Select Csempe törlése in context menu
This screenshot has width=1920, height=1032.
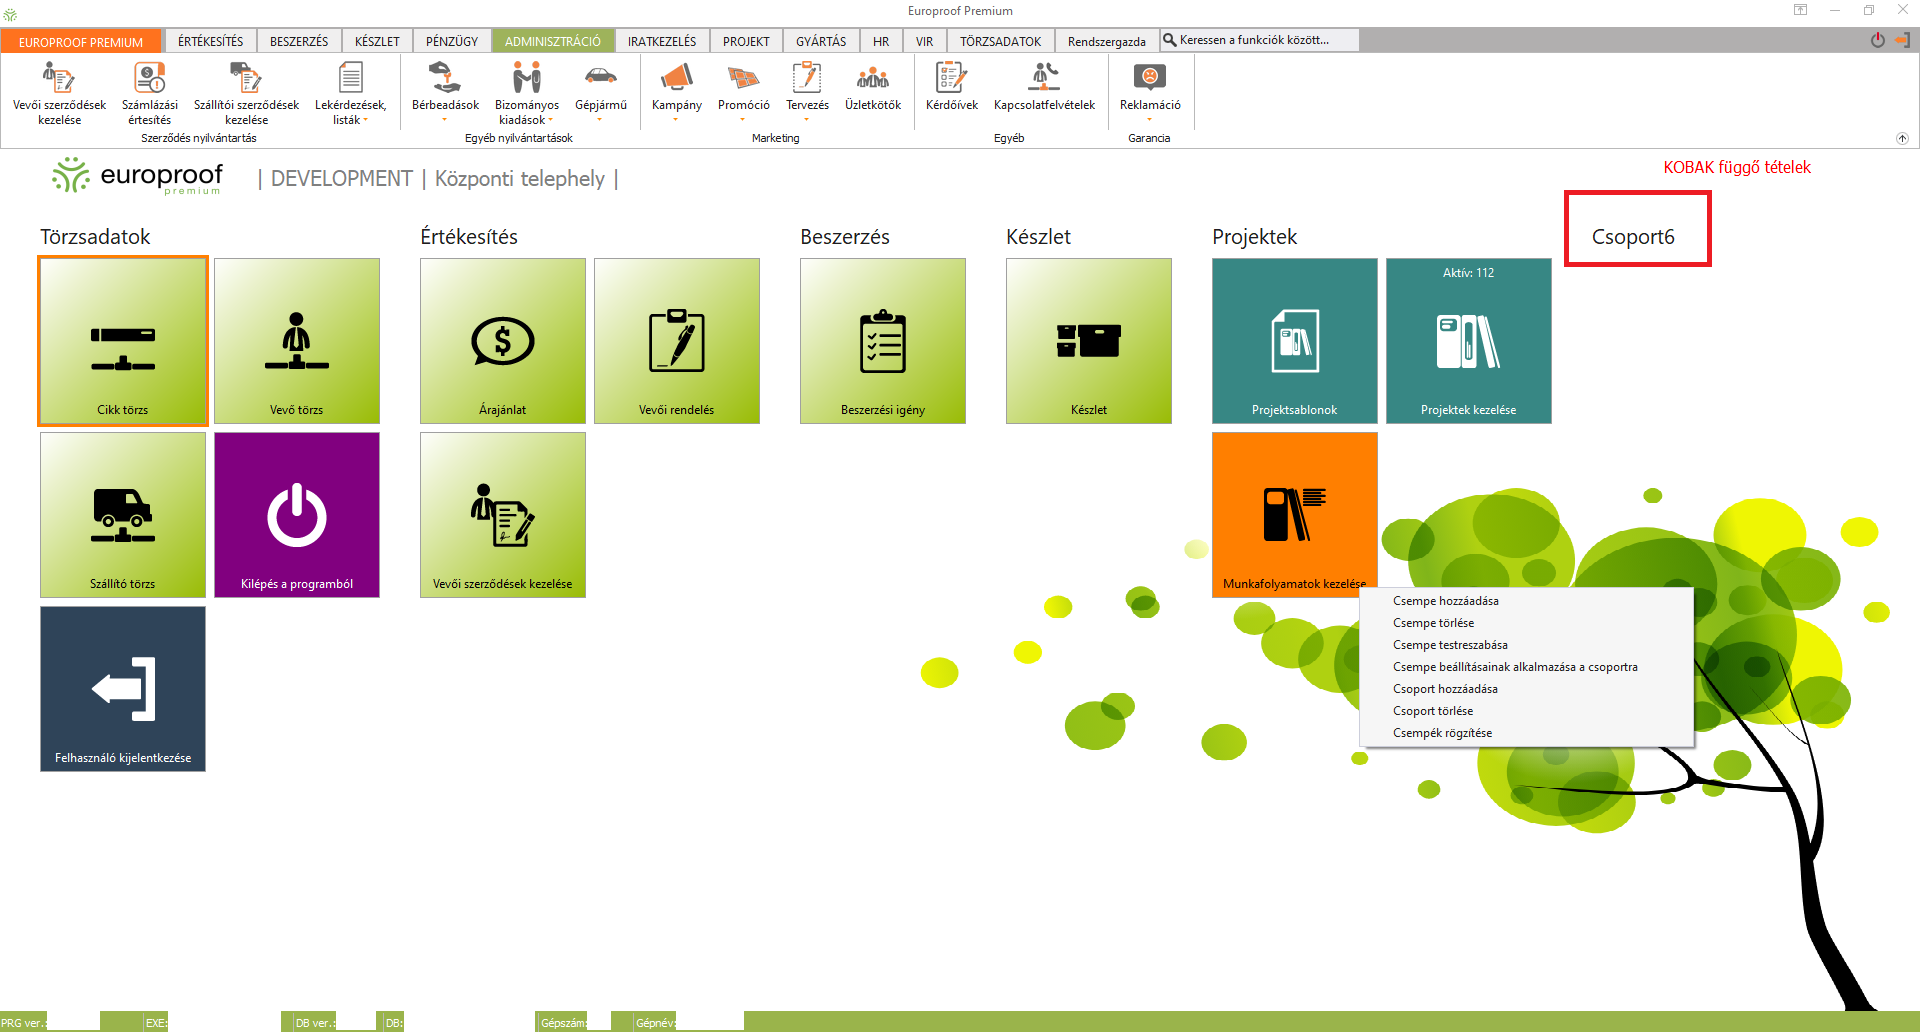pyautogui.click(x=1433, y=623)
